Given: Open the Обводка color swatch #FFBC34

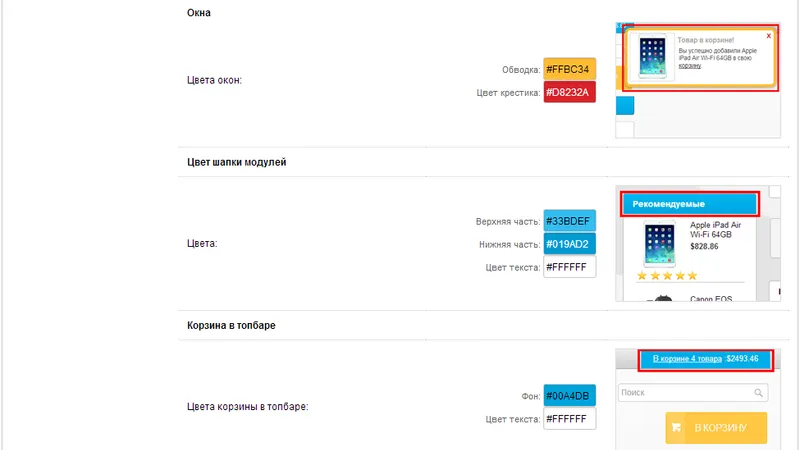Looking at the screenshot, I should pos(569,69).
